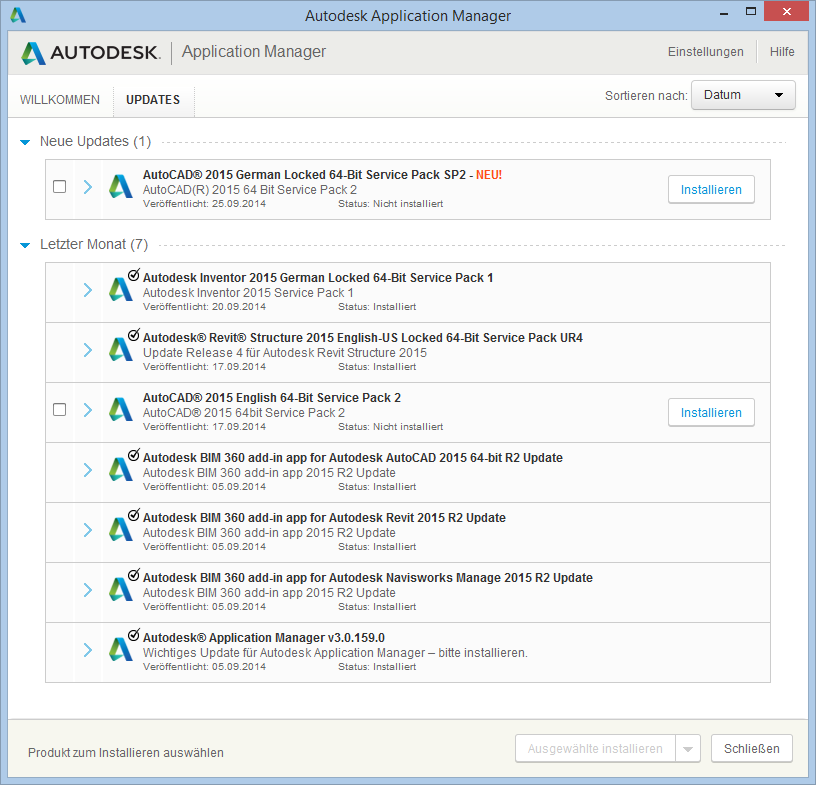Maximize the Application Manager window

click(750, 11)
